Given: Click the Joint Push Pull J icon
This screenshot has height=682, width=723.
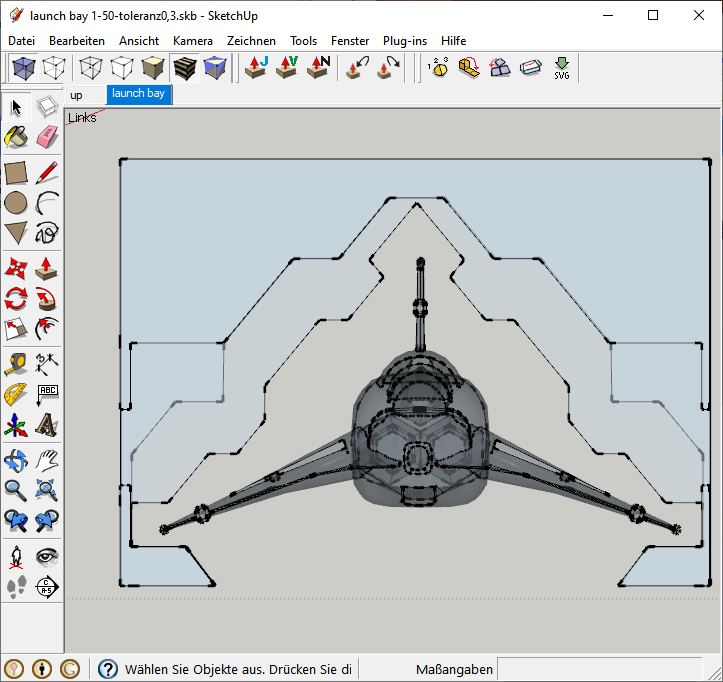Looking at the screenshot, I should 256,68.
